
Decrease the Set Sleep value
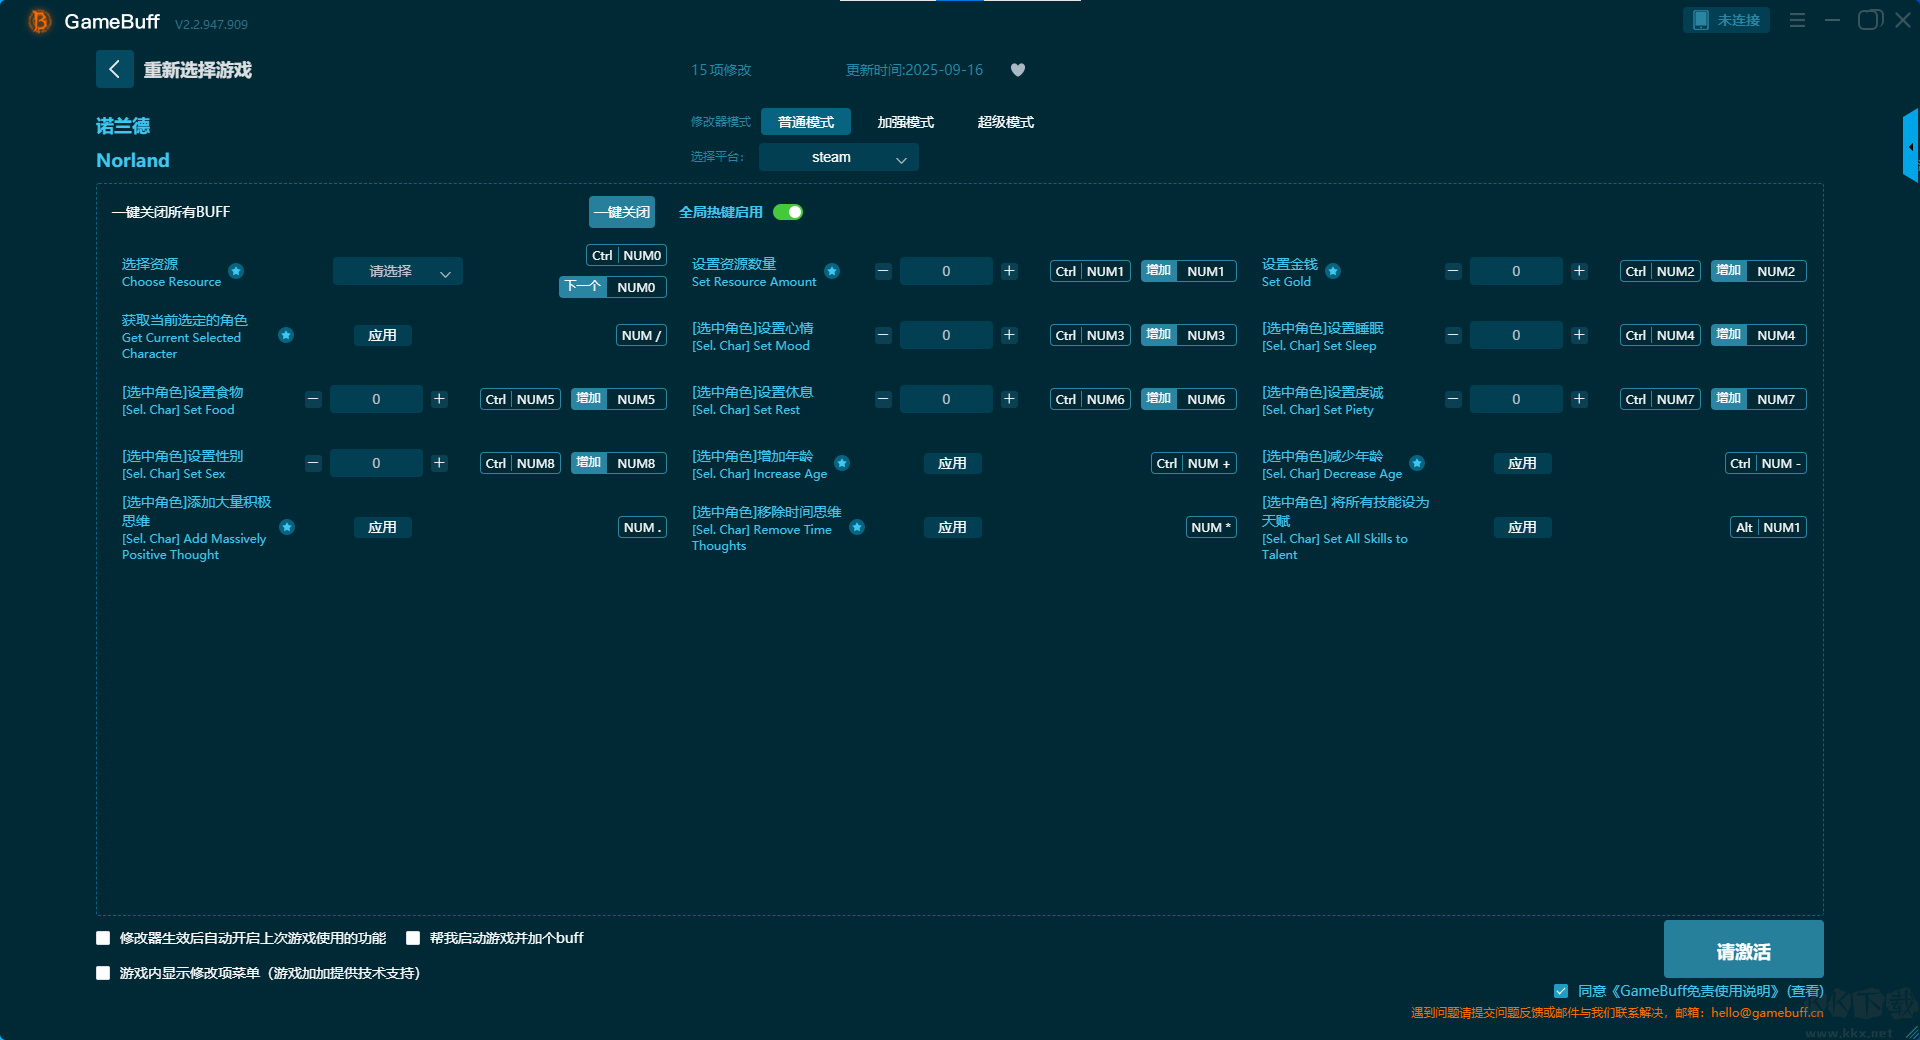(x=1453, y=335)
